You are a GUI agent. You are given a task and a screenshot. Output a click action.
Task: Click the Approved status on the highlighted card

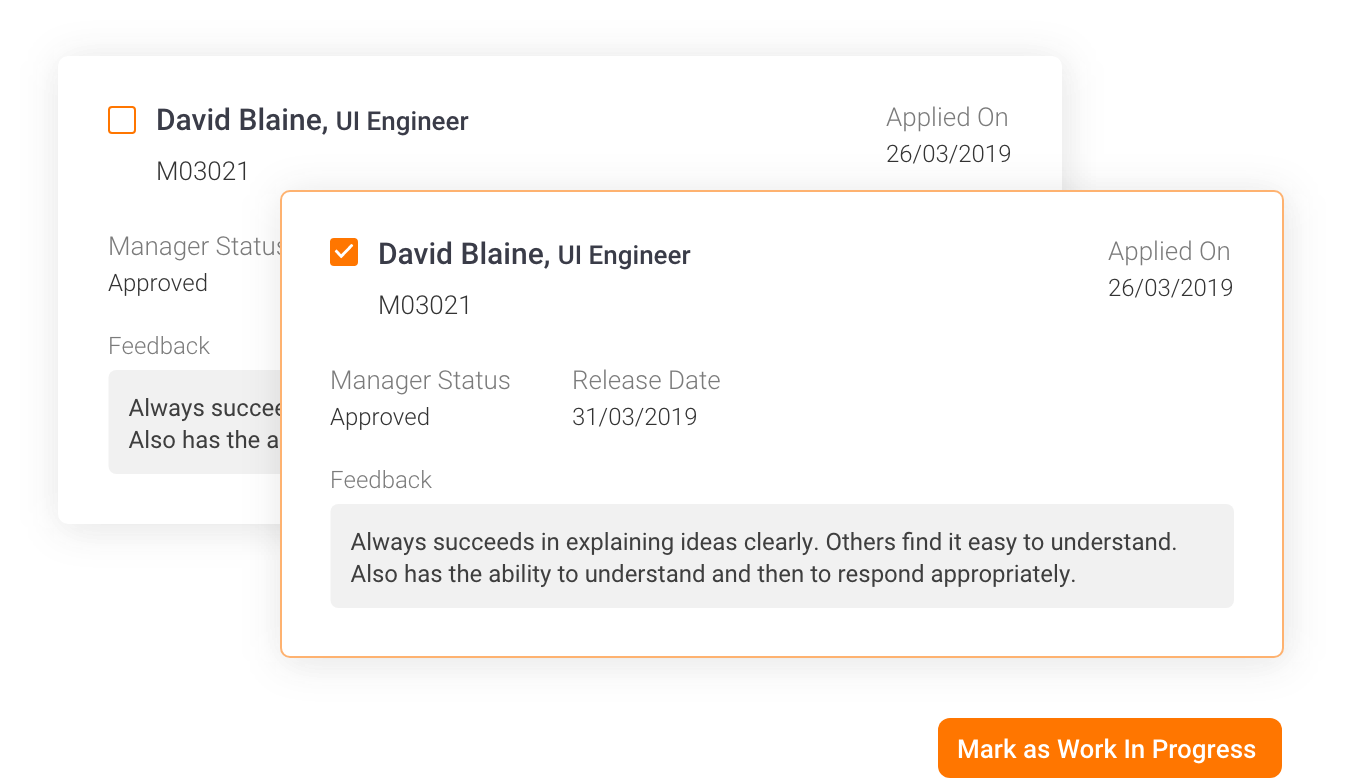tap(380, 417)
